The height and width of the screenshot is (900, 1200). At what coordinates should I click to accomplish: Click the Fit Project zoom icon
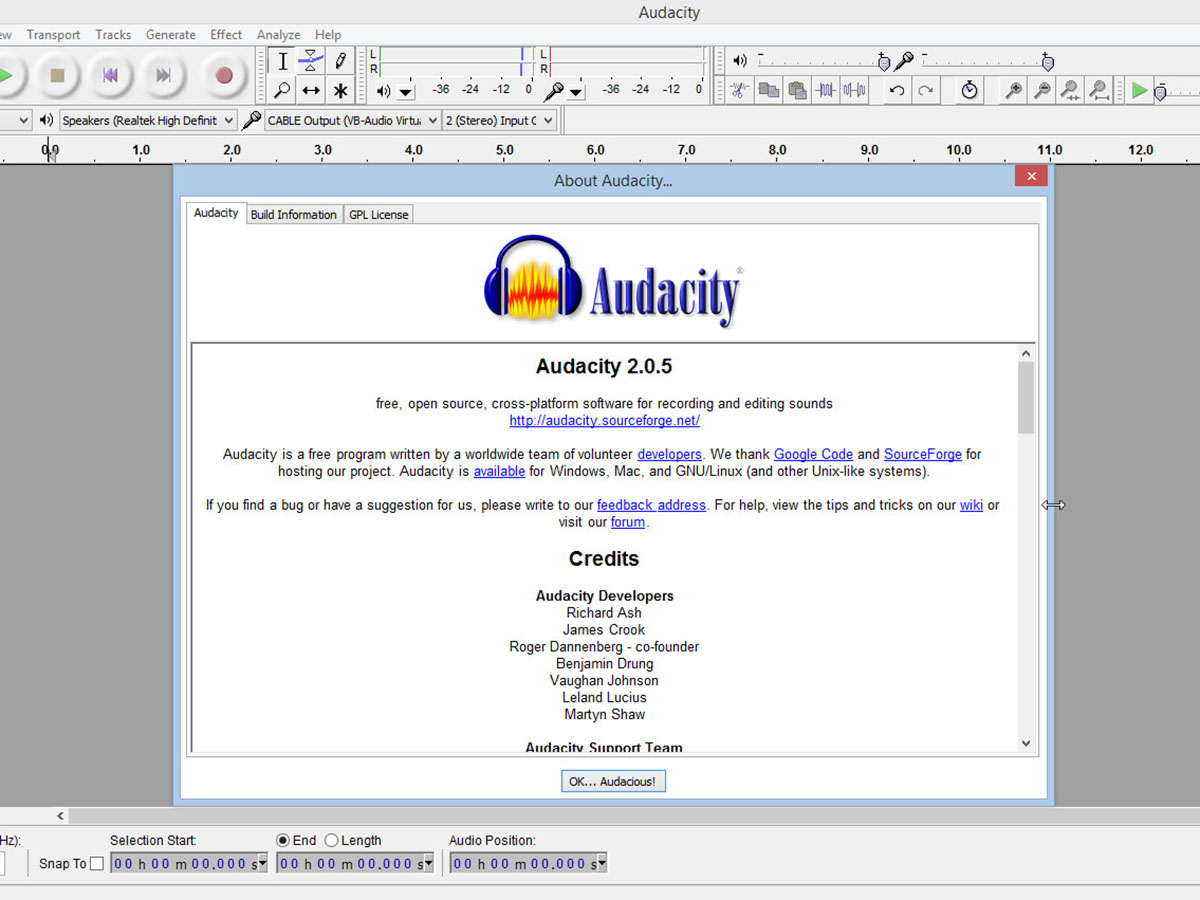[1099, 90]
